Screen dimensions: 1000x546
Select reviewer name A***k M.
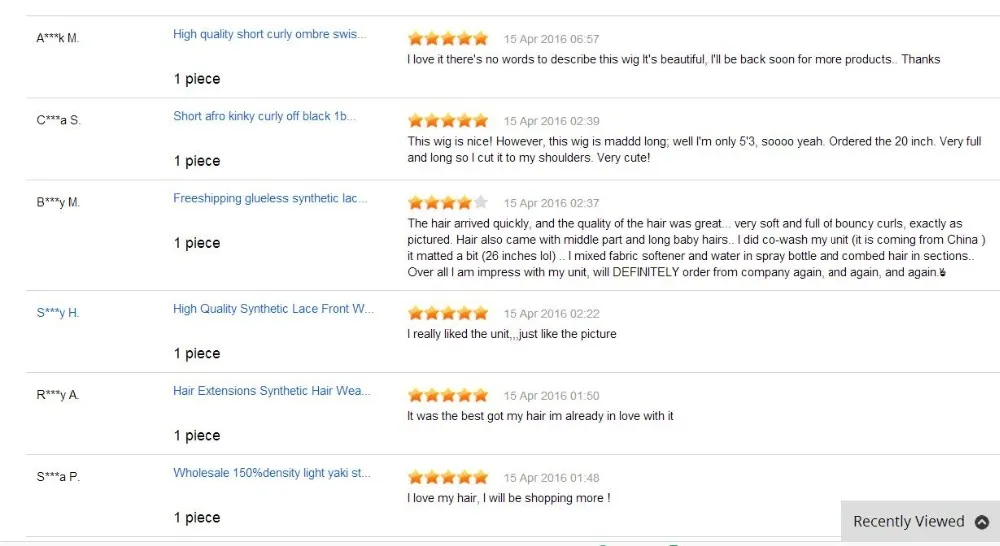tap(57, 38)
